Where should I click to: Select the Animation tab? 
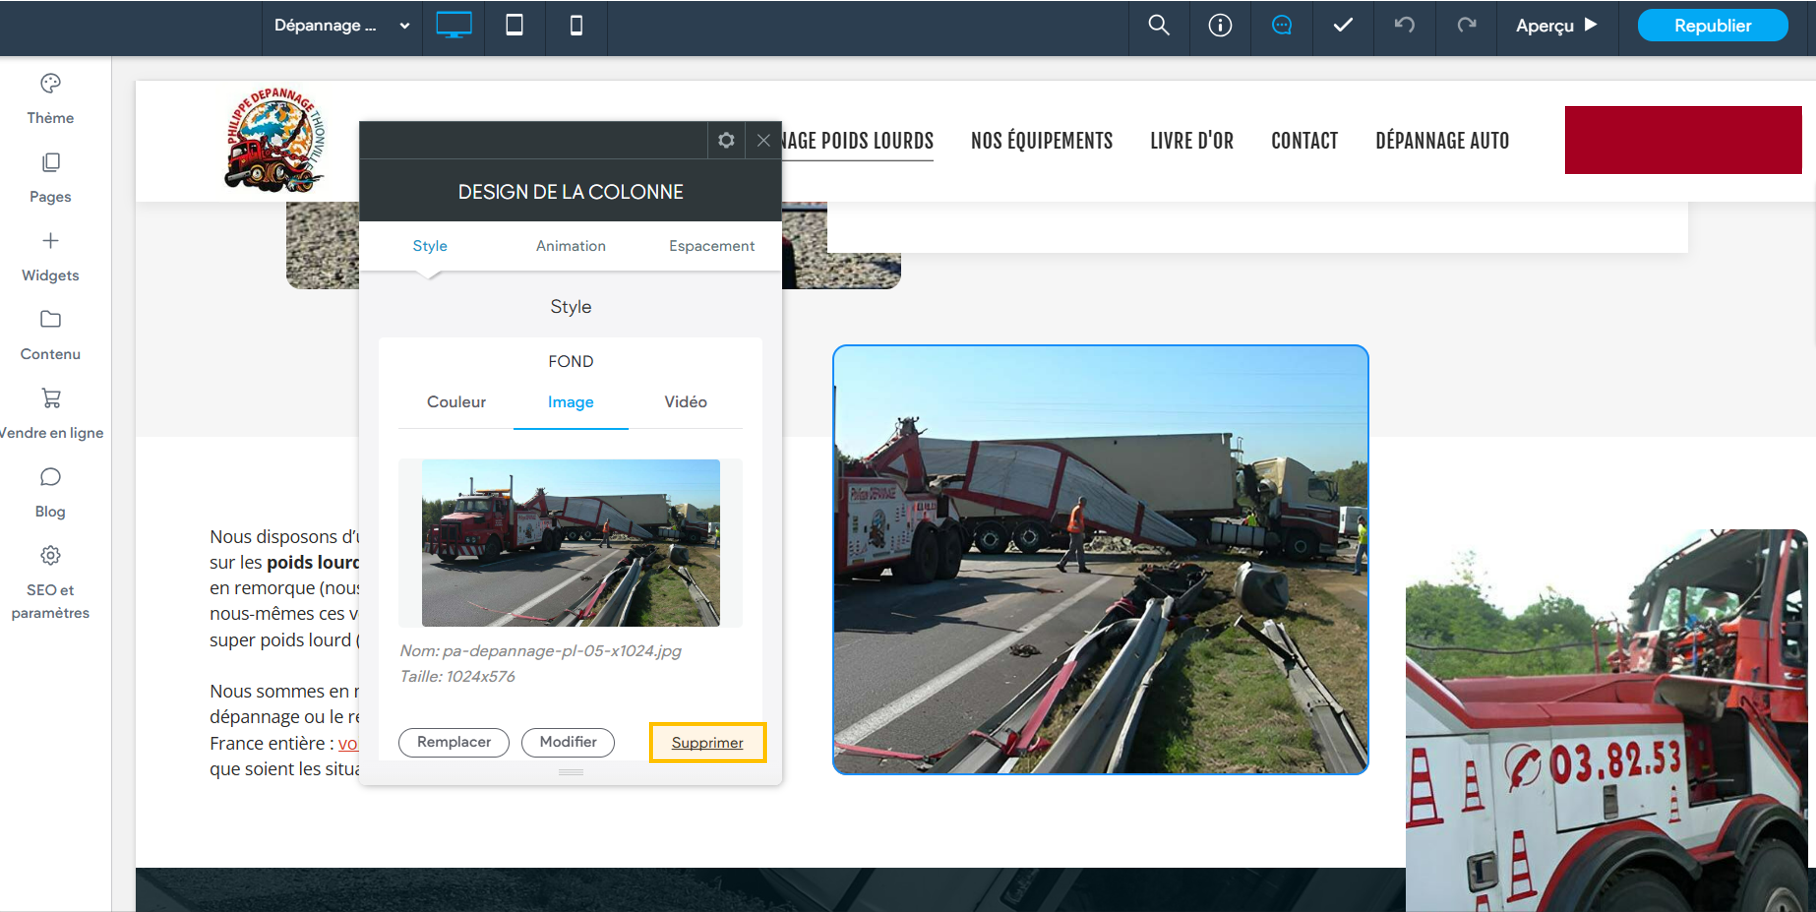pos(571,246)
